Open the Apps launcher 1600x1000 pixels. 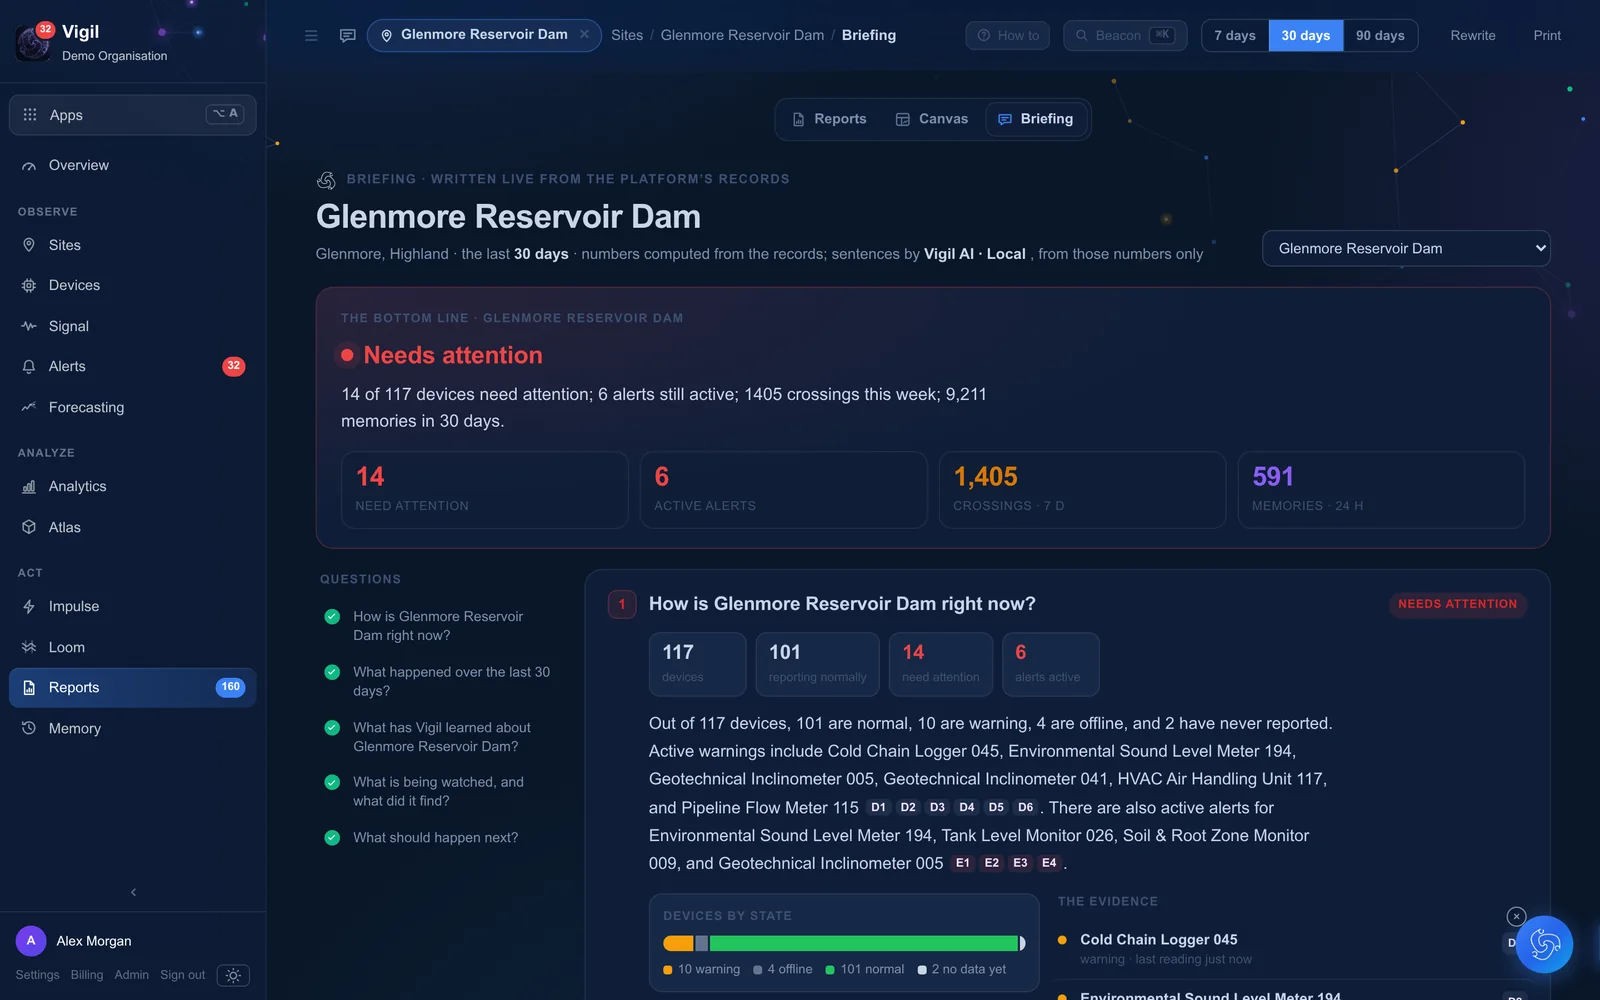pos(133,115)
